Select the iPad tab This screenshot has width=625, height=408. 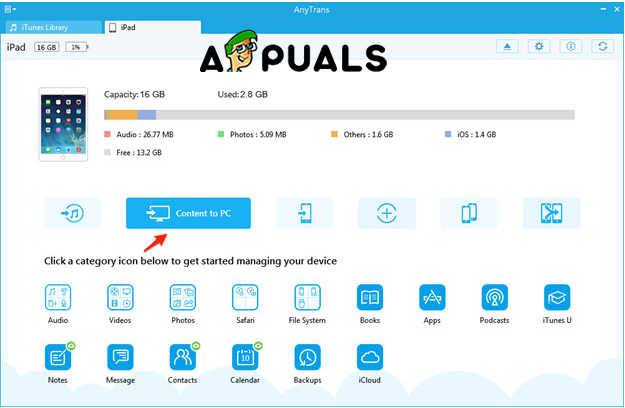pos(153,27)
